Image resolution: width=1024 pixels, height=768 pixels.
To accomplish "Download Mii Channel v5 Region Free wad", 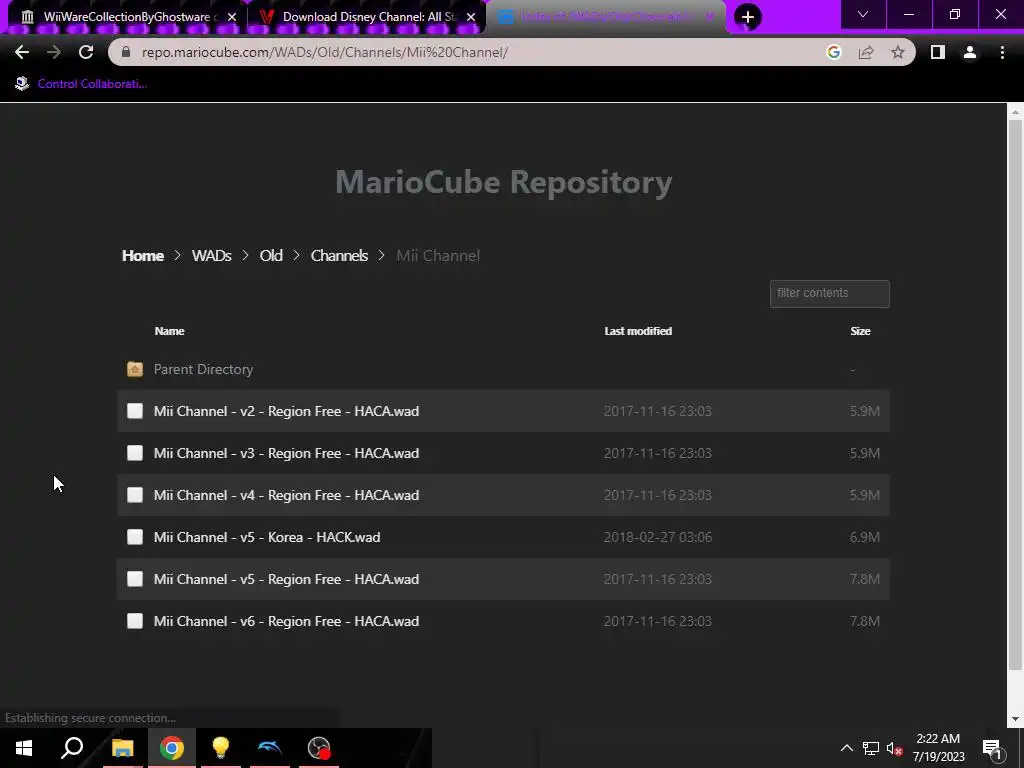I will click(x=286, y=579).
